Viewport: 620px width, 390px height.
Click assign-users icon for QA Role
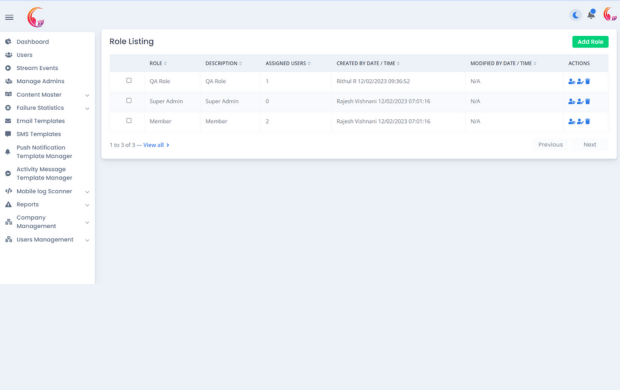point(571,81)
